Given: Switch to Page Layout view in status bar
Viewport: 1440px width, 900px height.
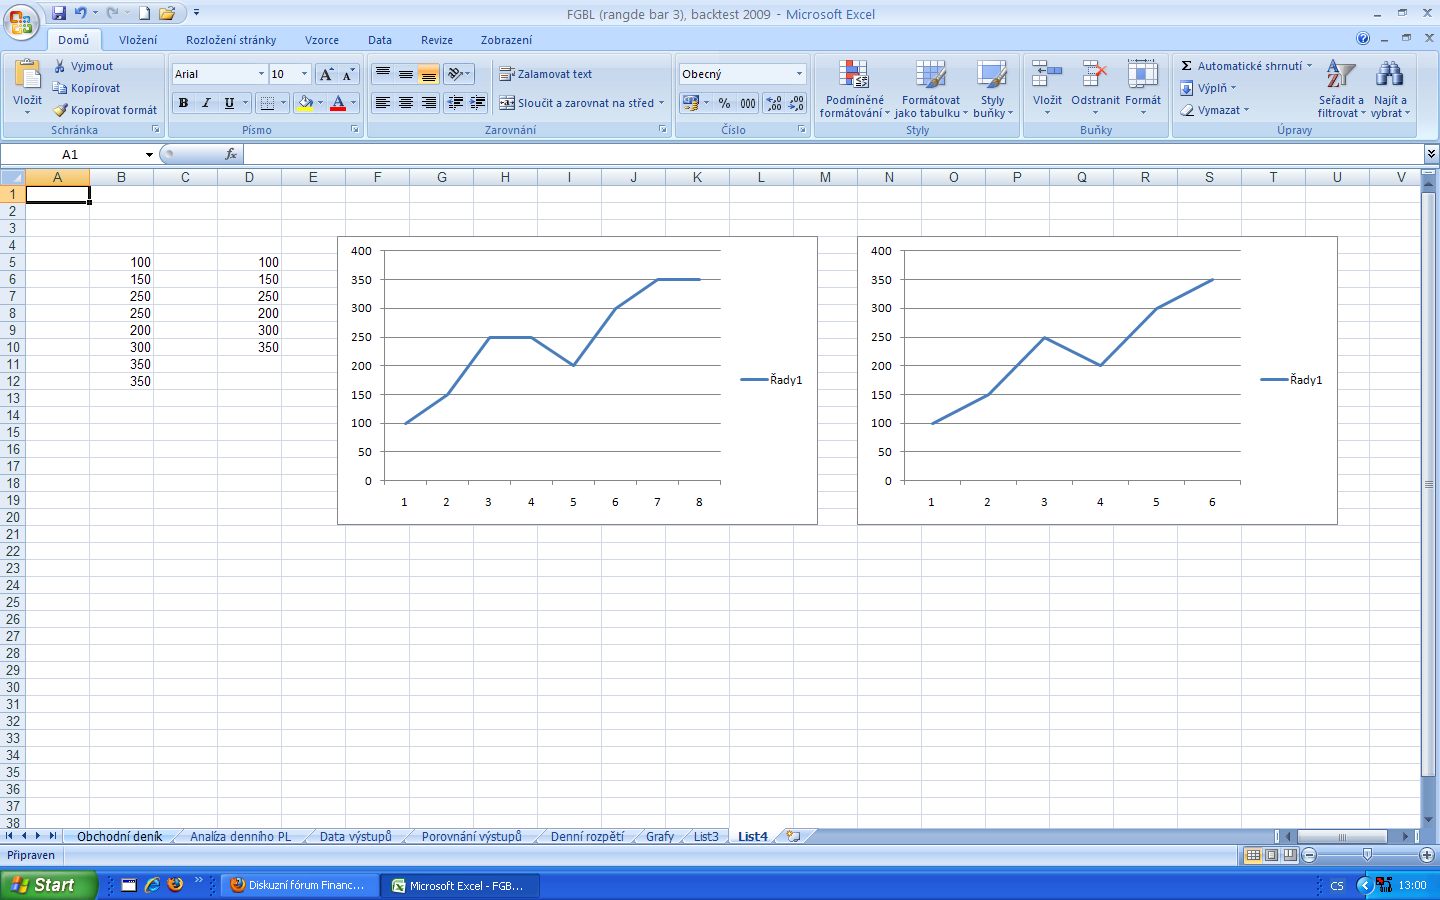Looking at the screenshot, I should [1271, 855].
